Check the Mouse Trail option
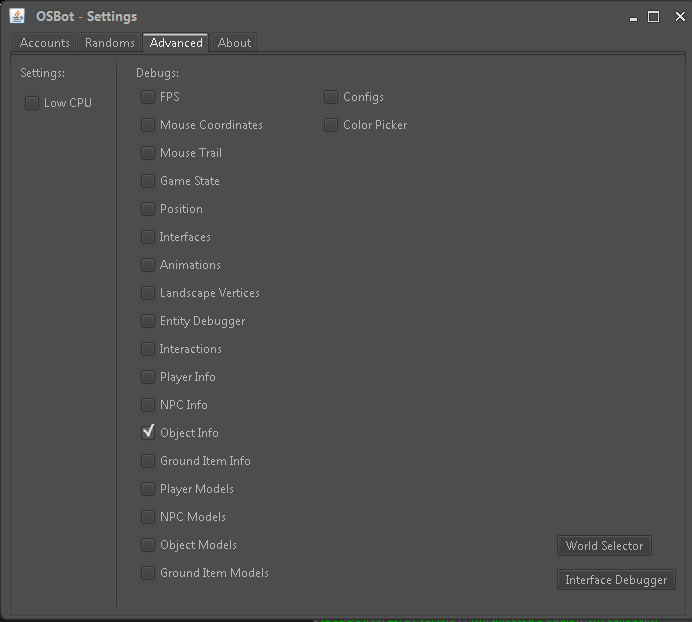Image resolution: width=692 pixels, height=622 pixels. [148, 153]
